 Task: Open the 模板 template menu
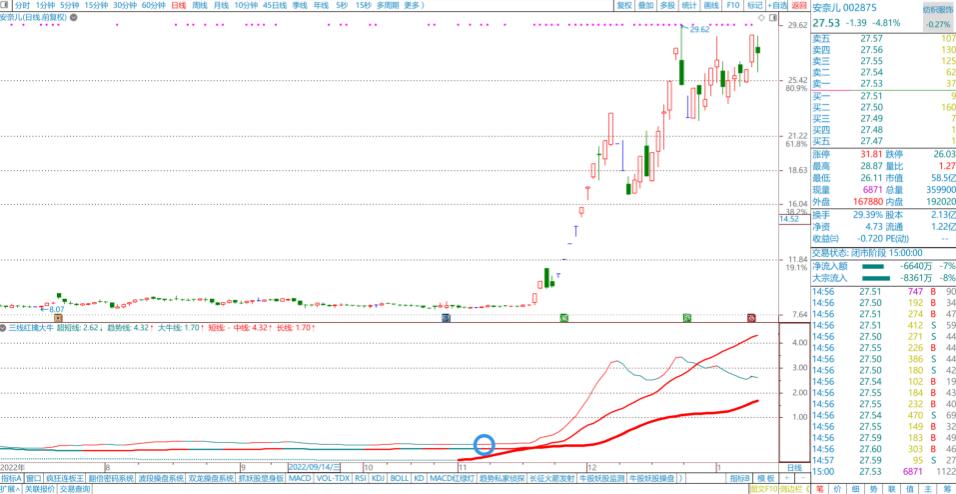pos(767,478)
